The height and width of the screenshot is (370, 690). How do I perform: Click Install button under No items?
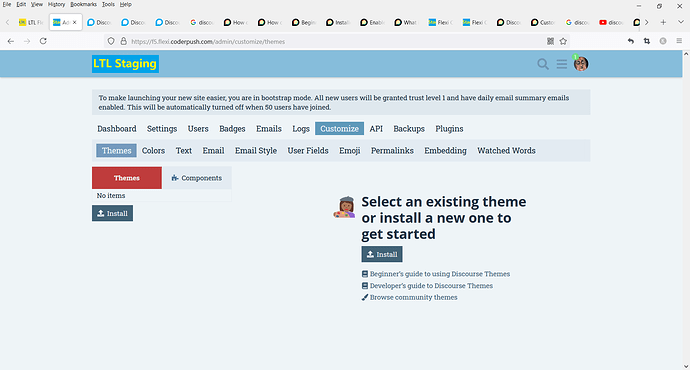112,213
